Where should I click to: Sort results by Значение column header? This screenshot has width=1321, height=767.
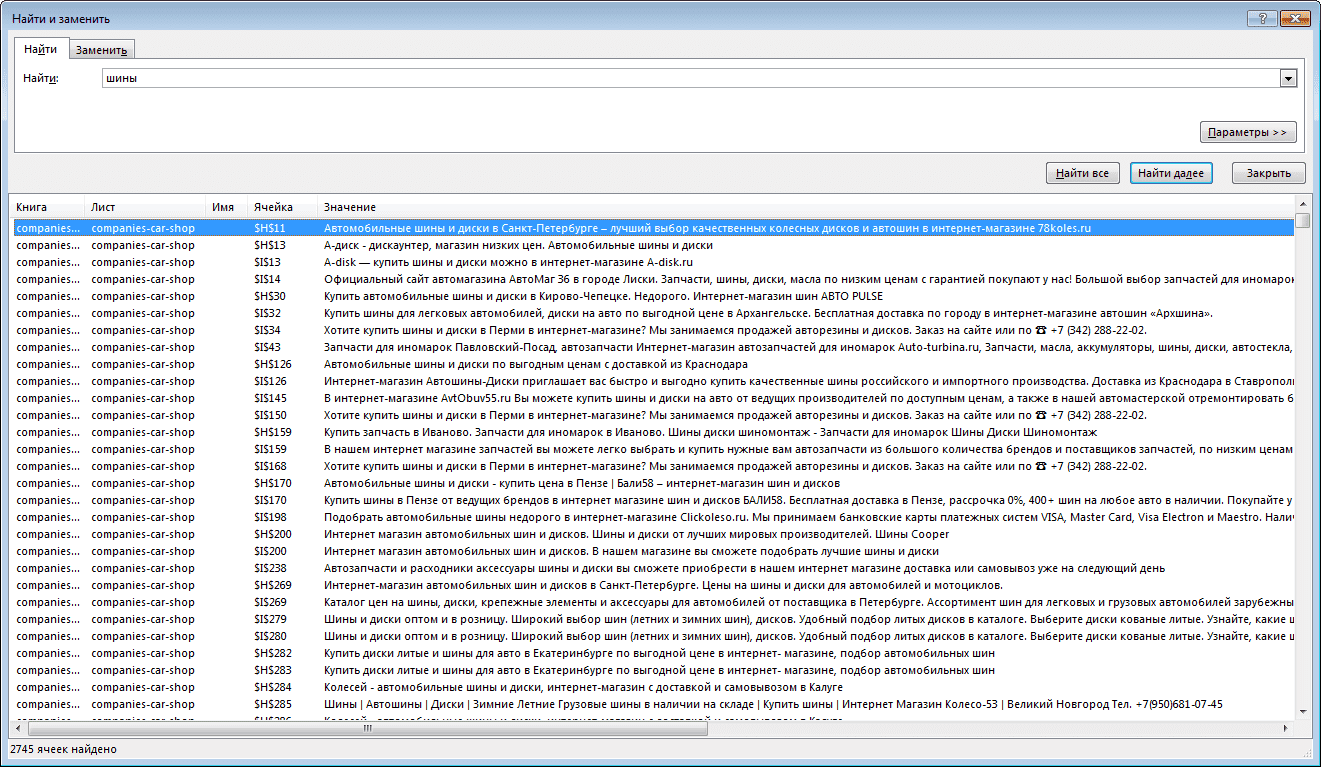(x=806, y=207)
